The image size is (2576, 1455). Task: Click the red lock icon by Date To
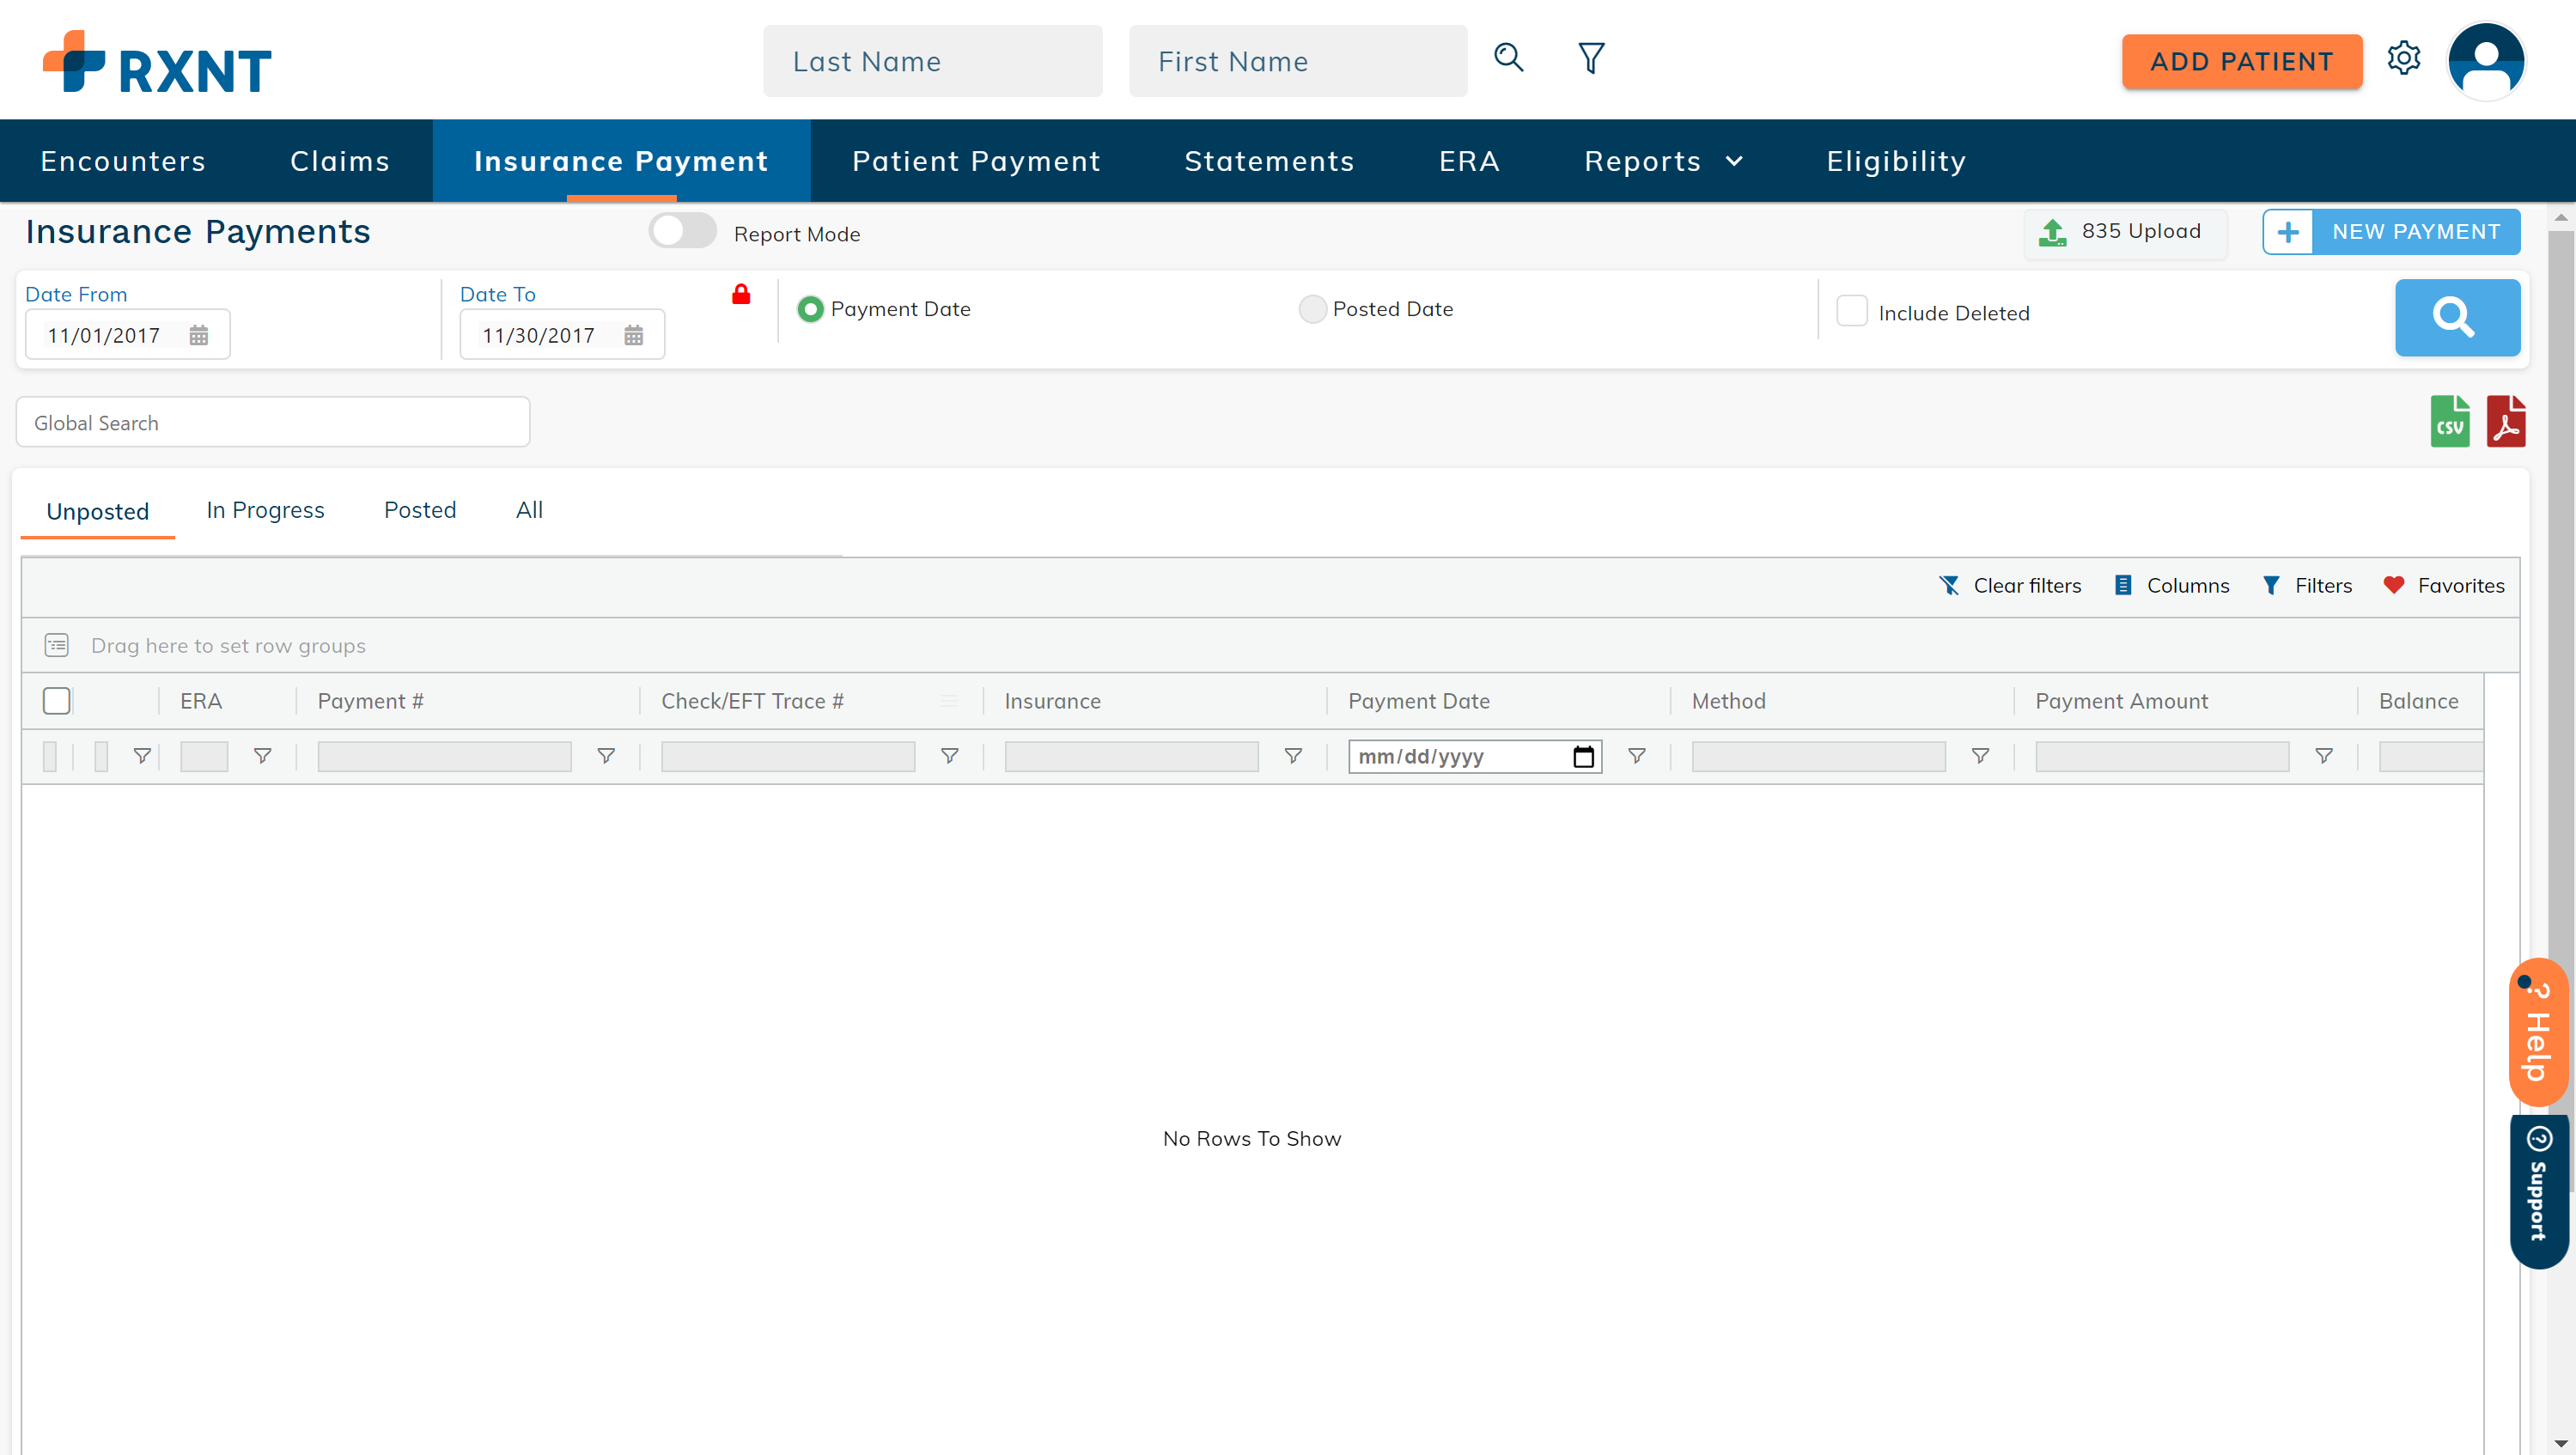pos(741,294)
